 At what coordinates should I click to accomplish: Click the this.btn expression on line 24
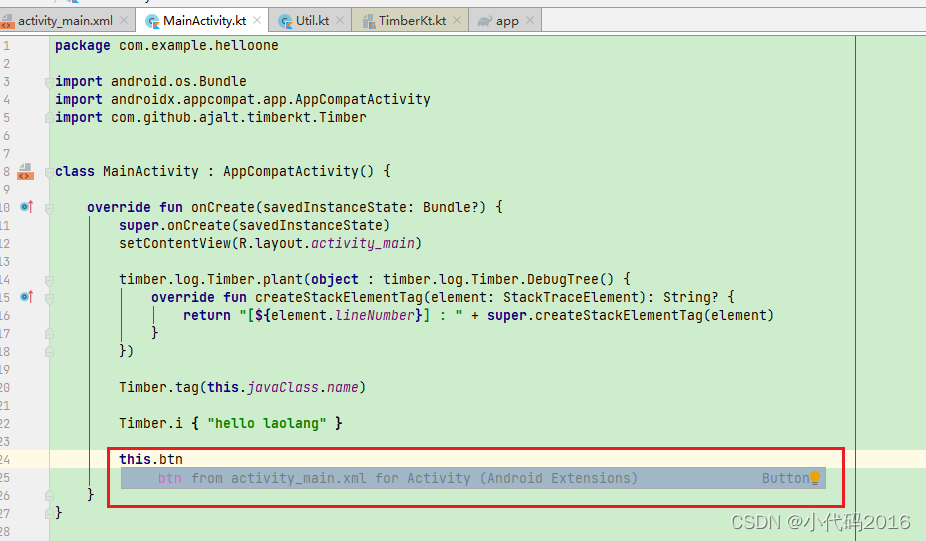coord(151,459)
